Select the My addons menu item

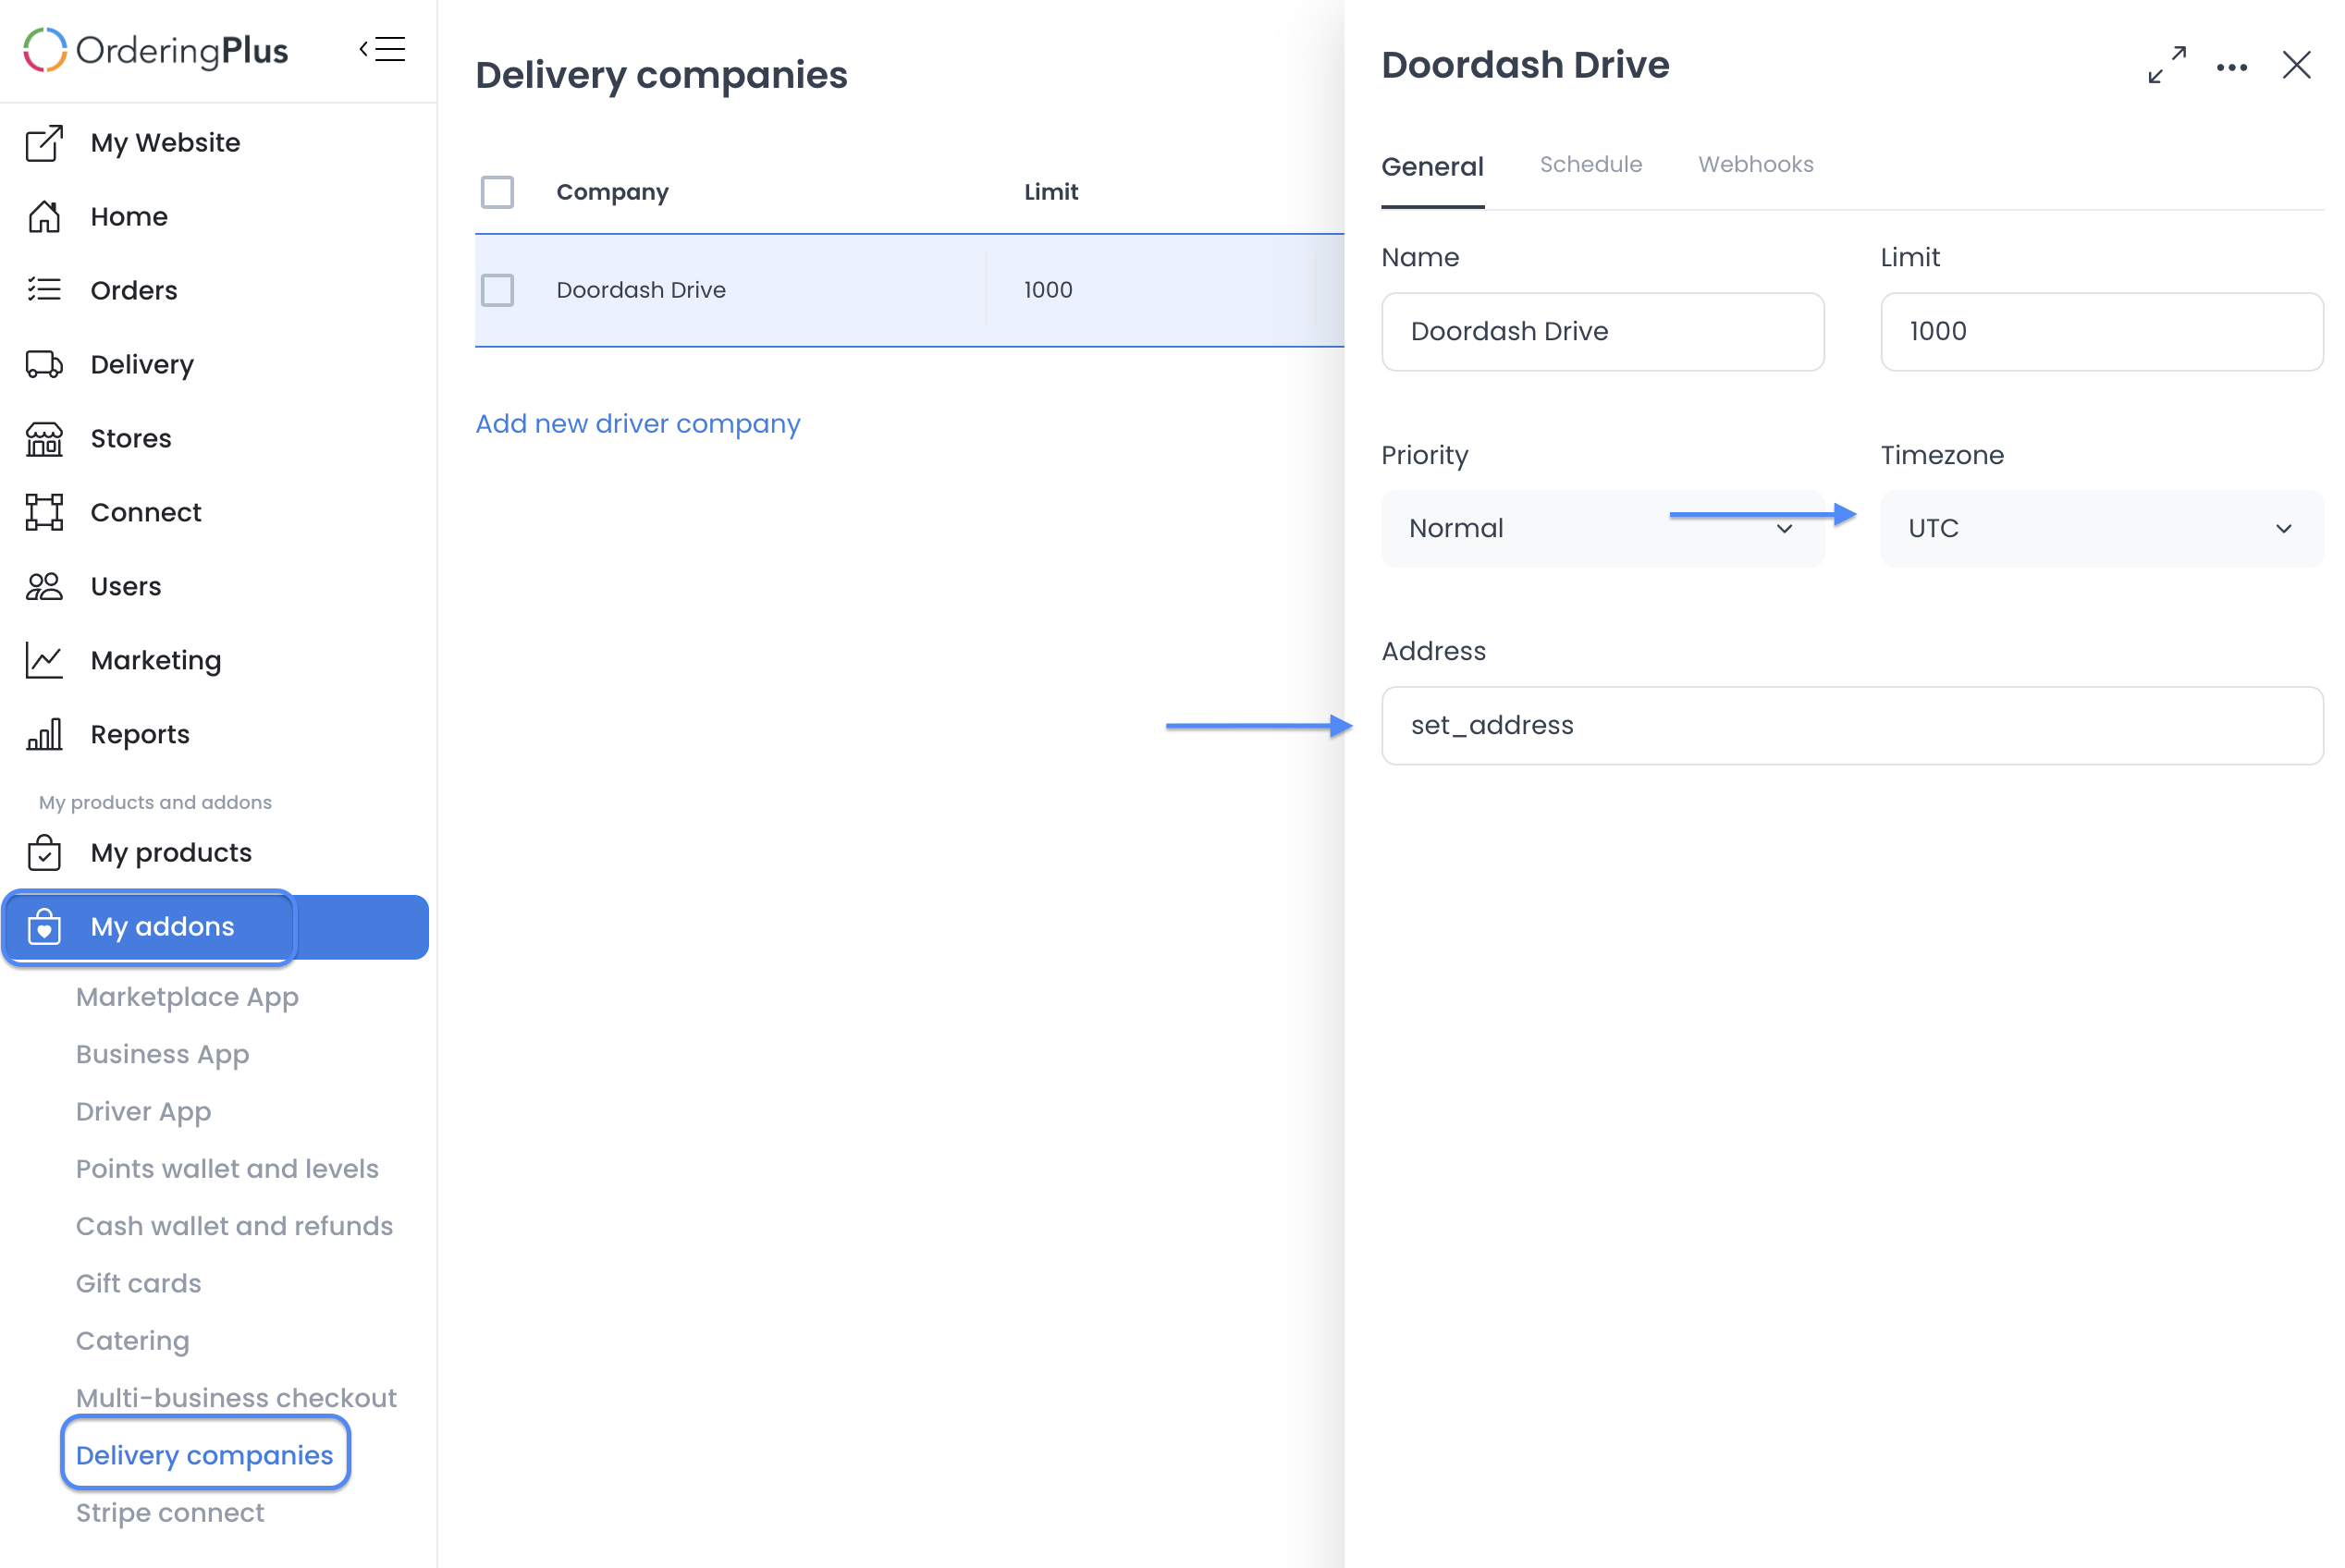(216, 927)
